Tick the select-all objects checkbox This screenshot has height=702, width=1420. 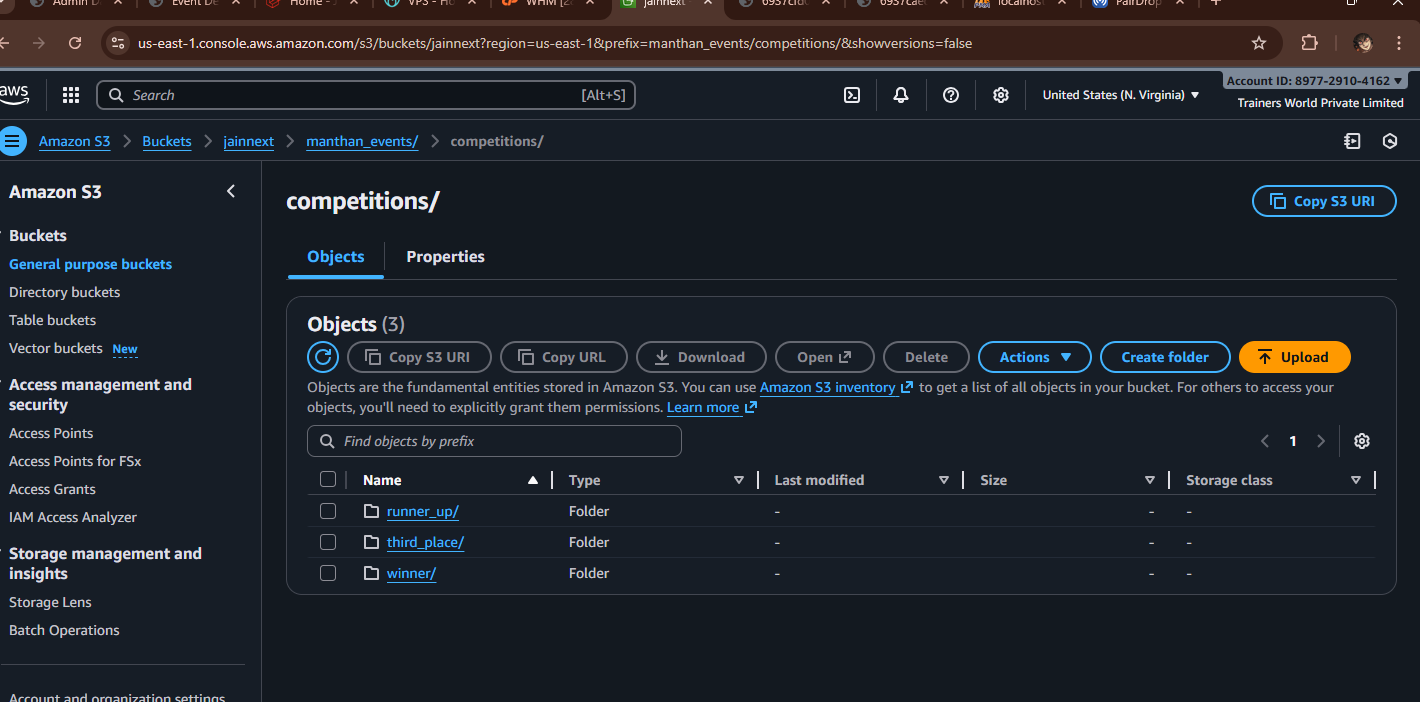pos(328,480)
